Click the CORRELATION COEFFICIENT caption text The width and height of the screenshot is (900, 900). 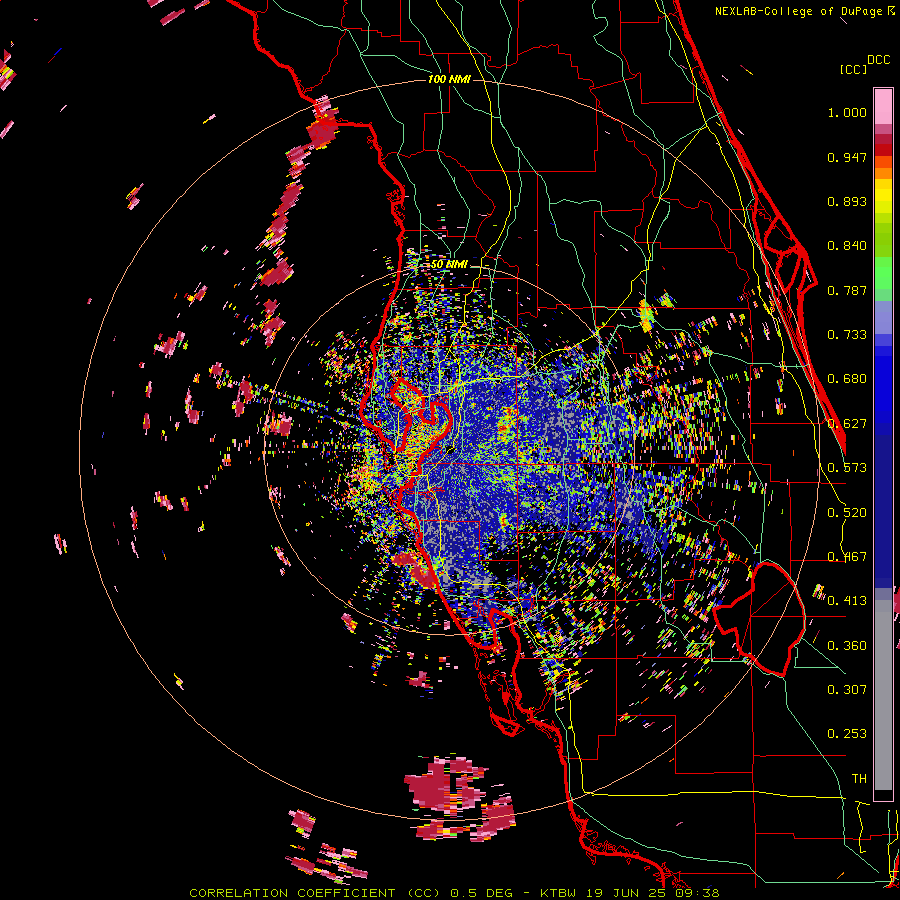(292, 893)
